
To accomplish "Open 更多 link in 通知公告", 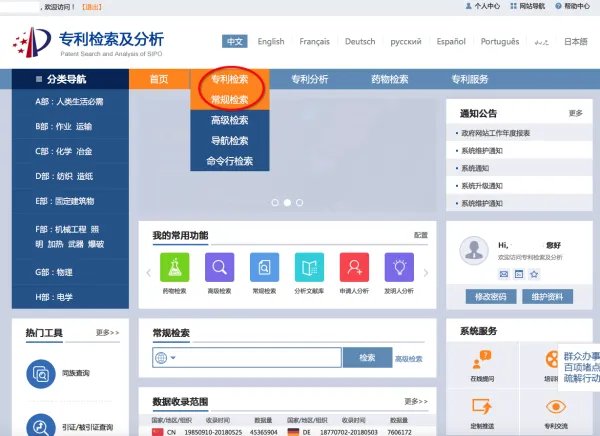I will coord(575,113).
